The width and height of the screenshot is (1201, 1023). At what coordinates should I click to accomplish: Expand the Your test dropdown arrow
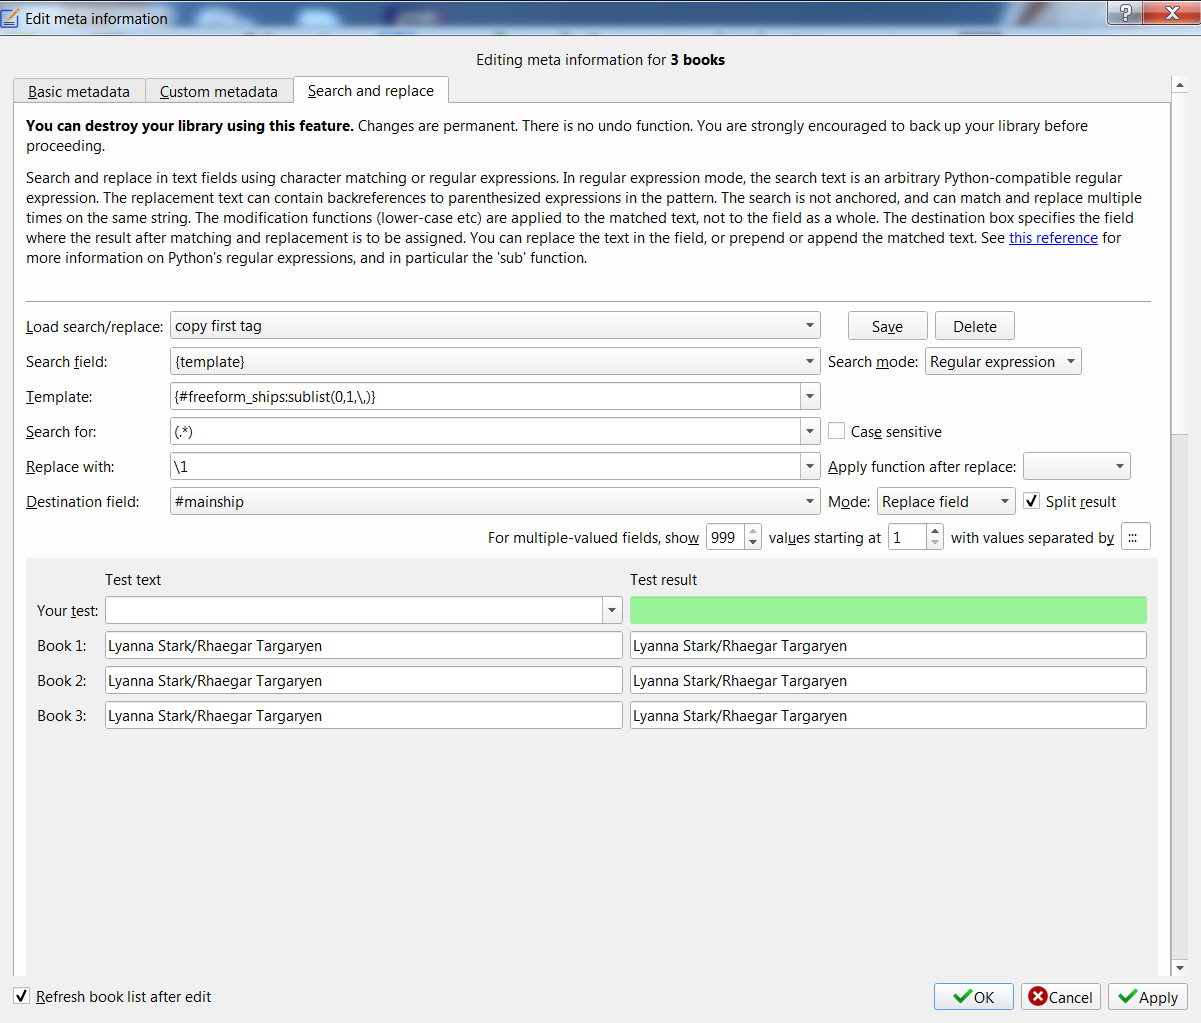pyautogui.click(x=612, y=610)
